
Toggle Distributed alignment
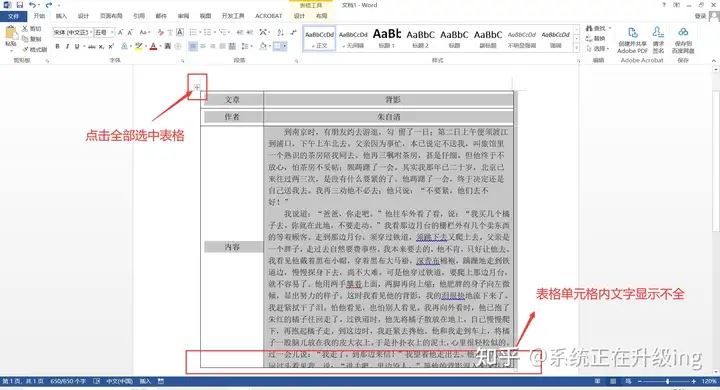[232, 46]
